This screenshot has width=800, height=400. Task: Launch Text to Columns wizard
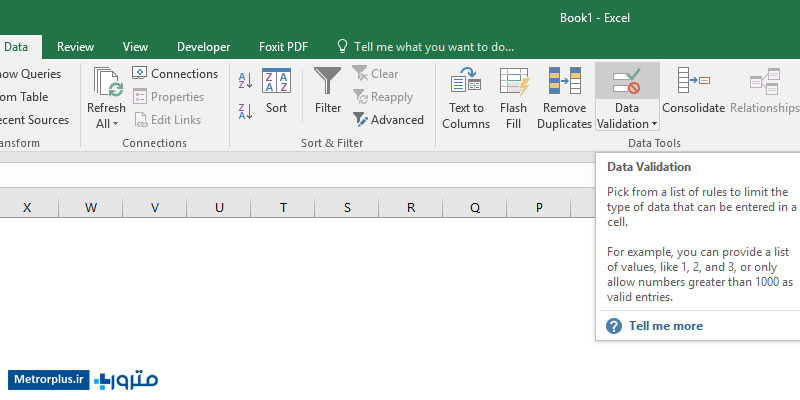coord(466,98)
